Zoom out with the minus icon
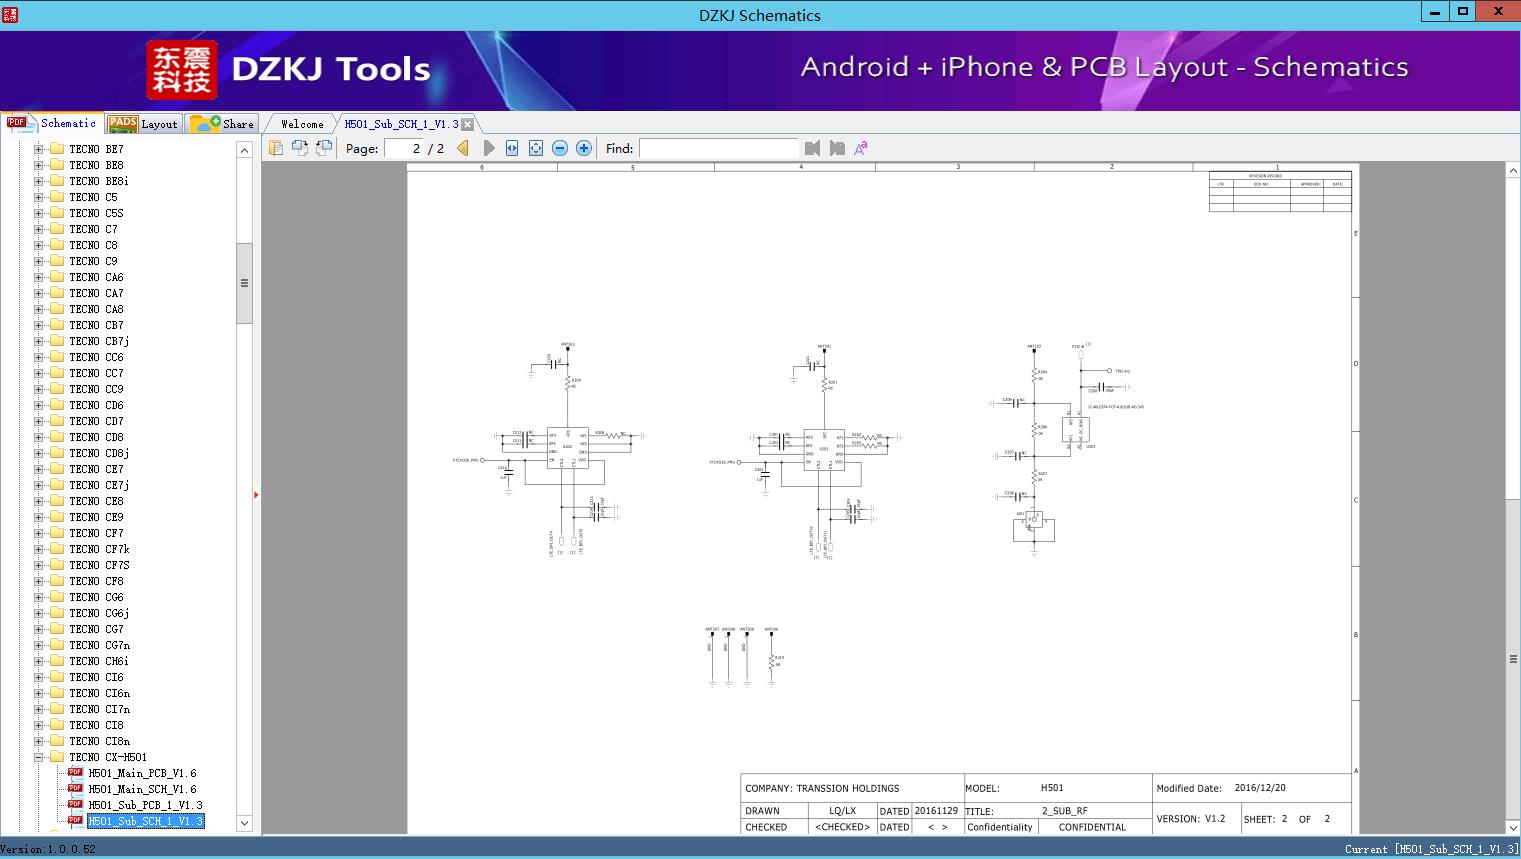Viewport: 1521px width, 859px height. point(560,148)
